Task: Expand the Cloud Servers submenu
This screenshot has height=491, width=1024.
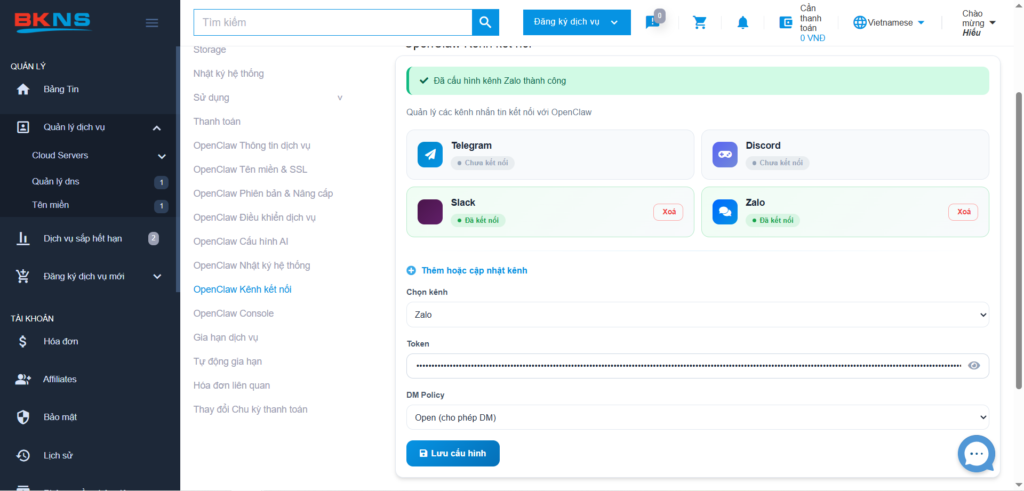Action: click(x=162, y=156)
